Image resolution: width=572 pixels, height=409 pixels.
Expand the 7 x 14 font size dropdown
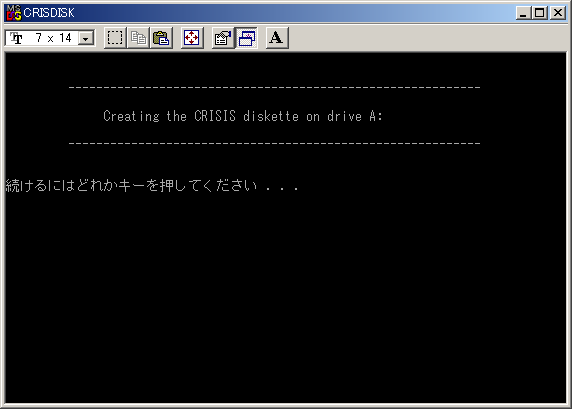[x=86, y=38]
